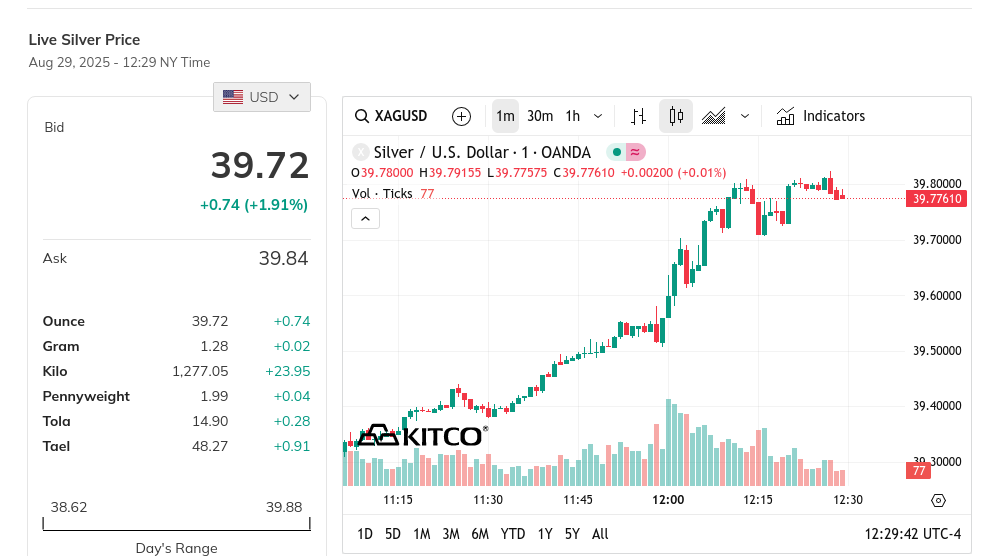Switch range to All

(600, 534)
